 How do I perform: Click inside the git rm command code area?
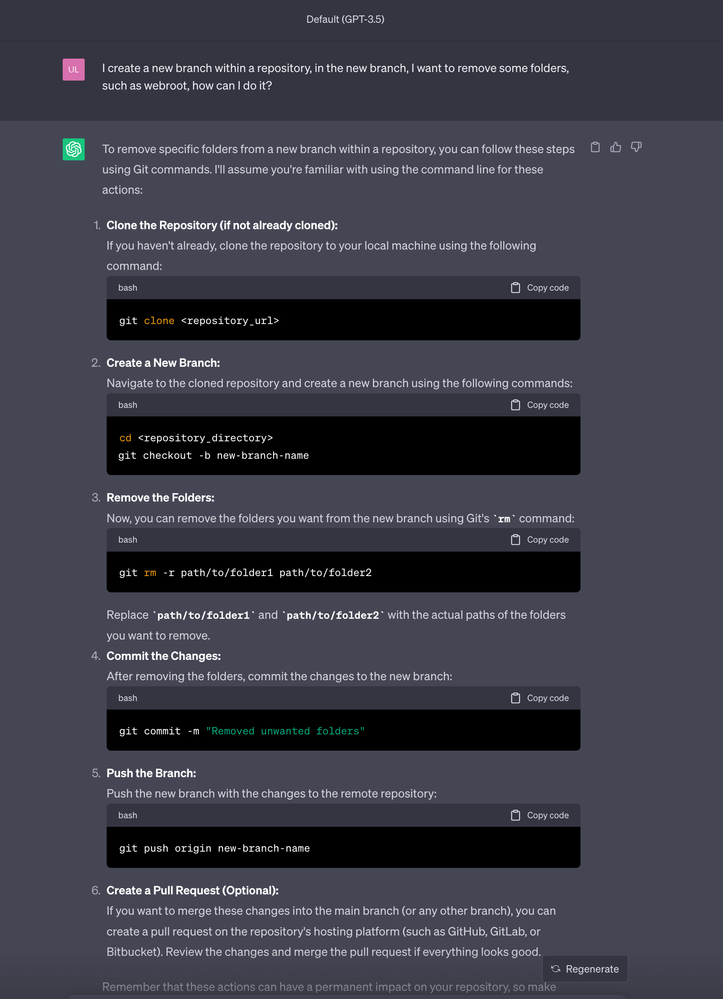pos(250,572)
